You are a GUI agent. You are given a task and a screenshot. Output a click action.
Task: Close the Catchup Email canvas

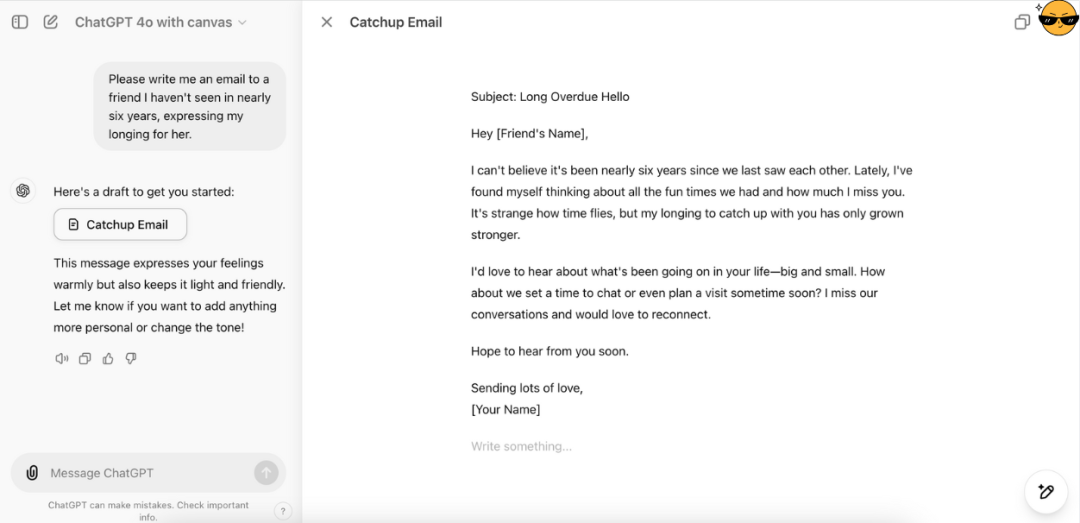coord(326,22)
